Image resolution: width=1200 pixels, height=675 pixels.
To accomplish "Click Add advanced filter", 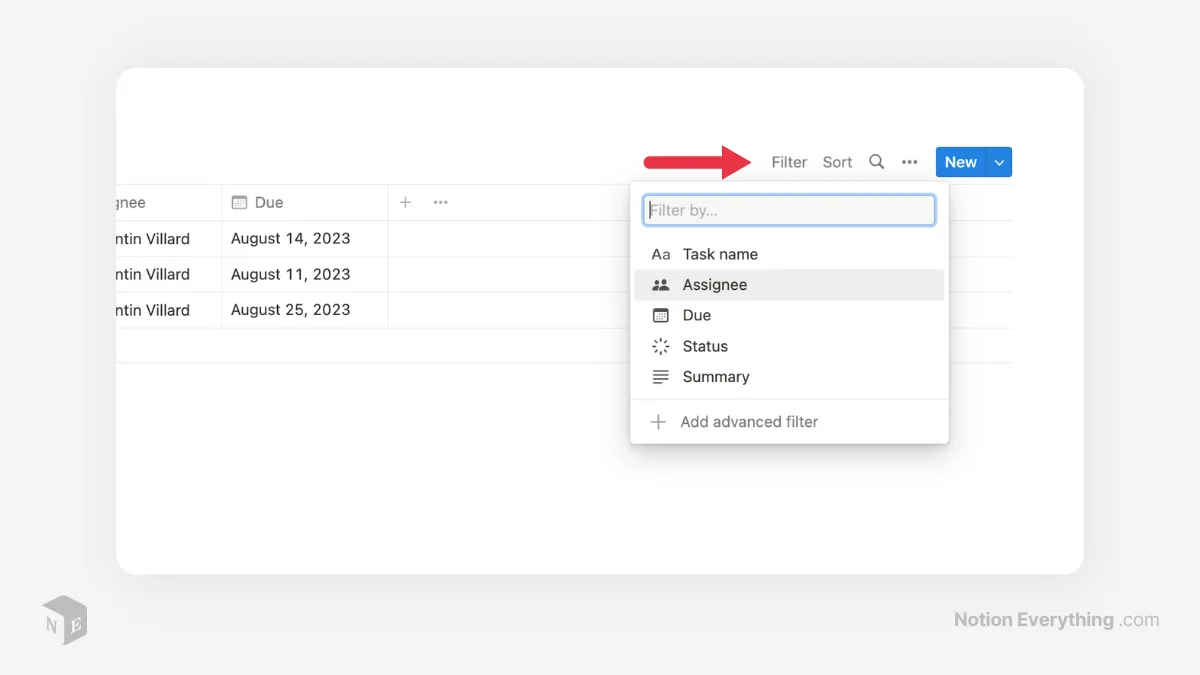I will click(749, 421).
